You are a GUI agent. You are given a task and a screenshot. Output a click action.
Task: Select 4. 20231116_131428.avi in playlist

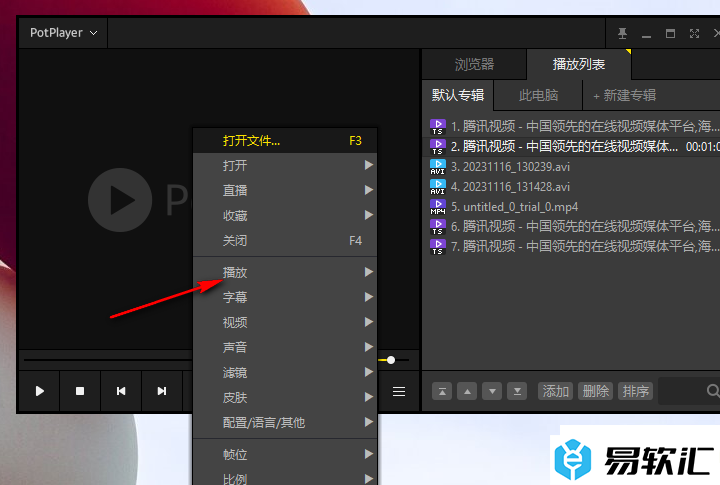571,187
